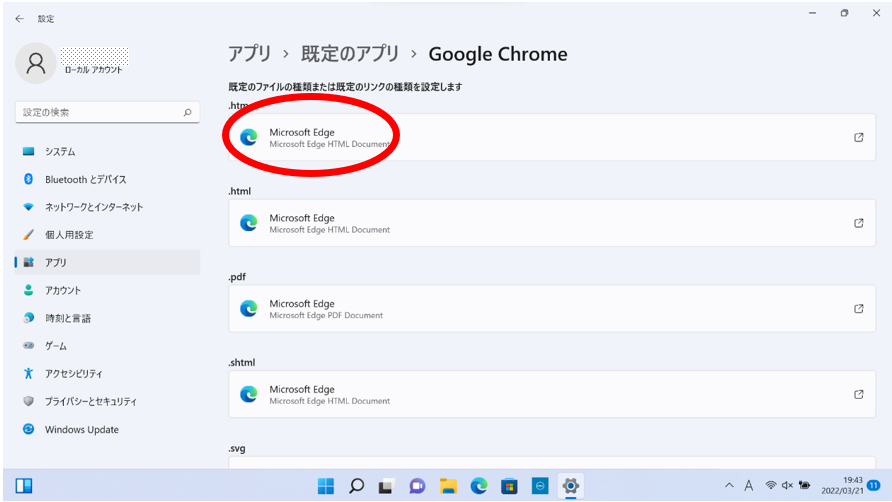Open プライバシーとセキュリティ settings
This screenshot has width=892, height=502.
tap(107, 401)
